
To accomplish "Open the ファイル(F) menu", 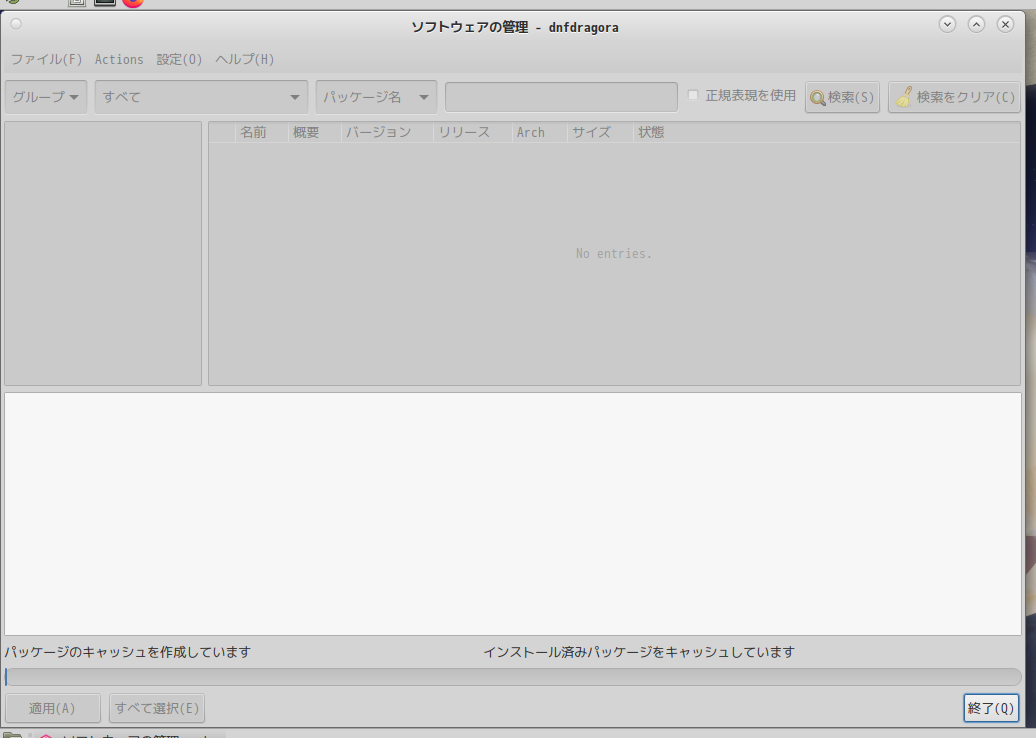I will tap(46, 59).
